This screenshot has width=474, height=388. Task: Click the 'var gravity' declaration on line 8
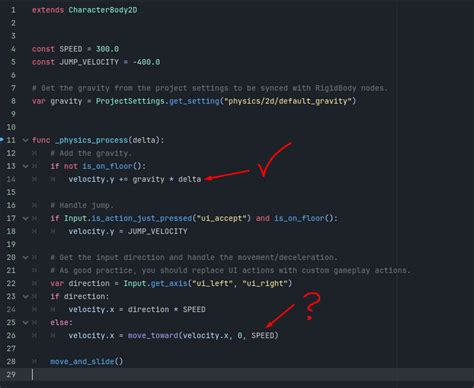57,101
